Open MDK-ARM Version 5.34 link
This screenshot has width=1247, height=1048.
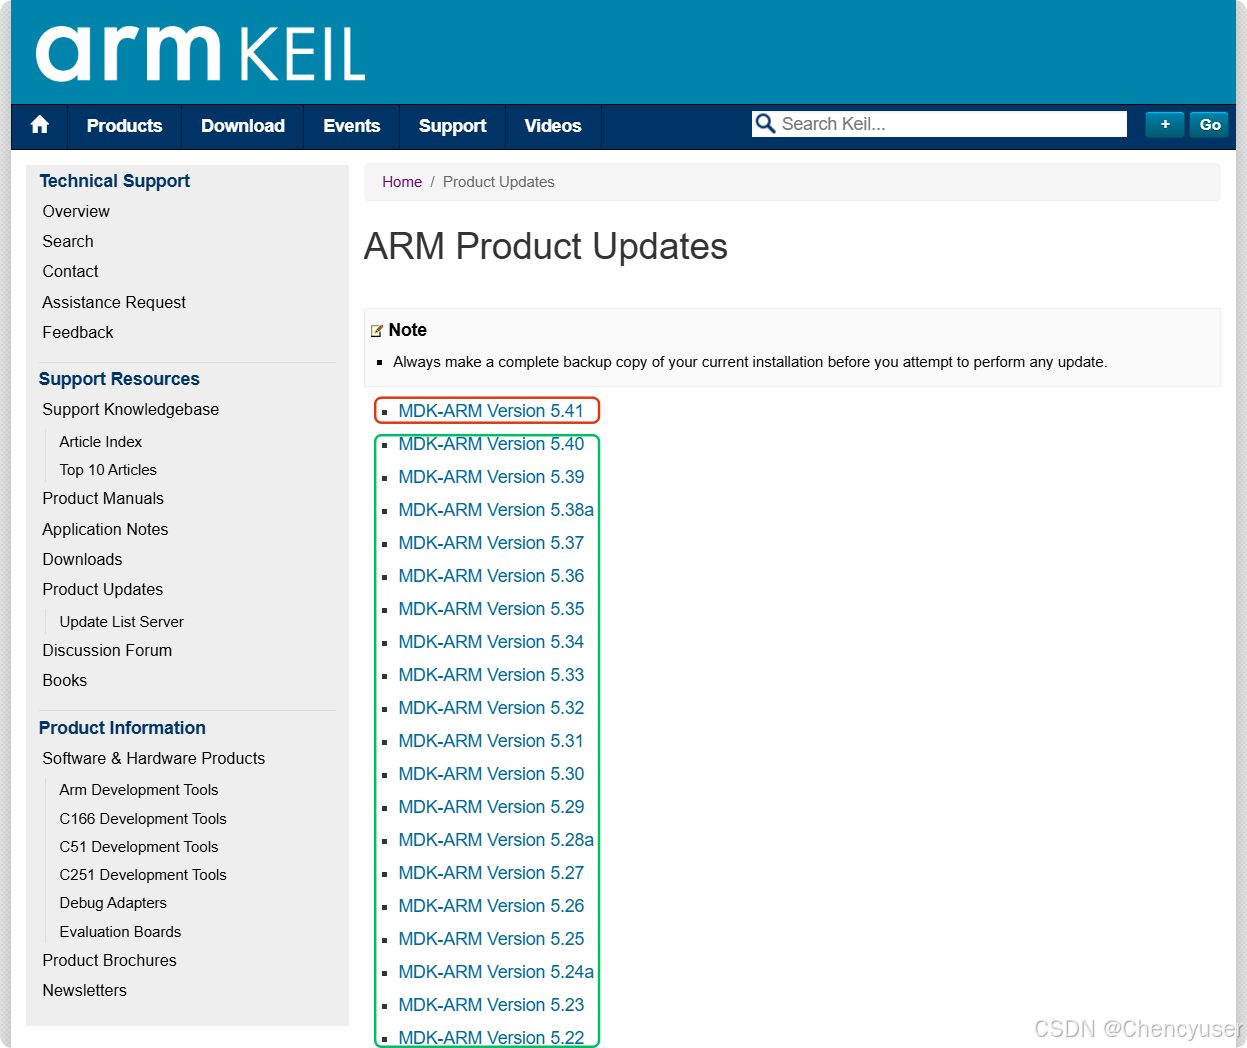(491, 642)
